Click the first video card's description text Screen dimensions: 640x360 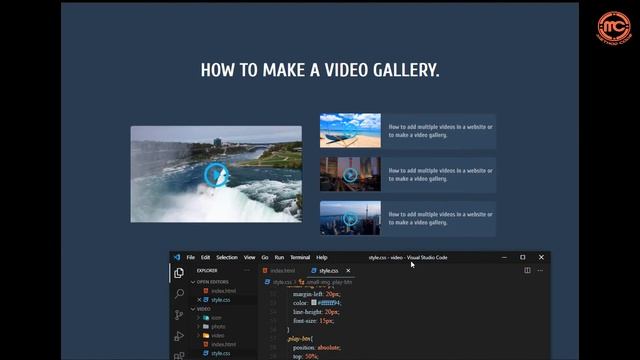[440, 131]
